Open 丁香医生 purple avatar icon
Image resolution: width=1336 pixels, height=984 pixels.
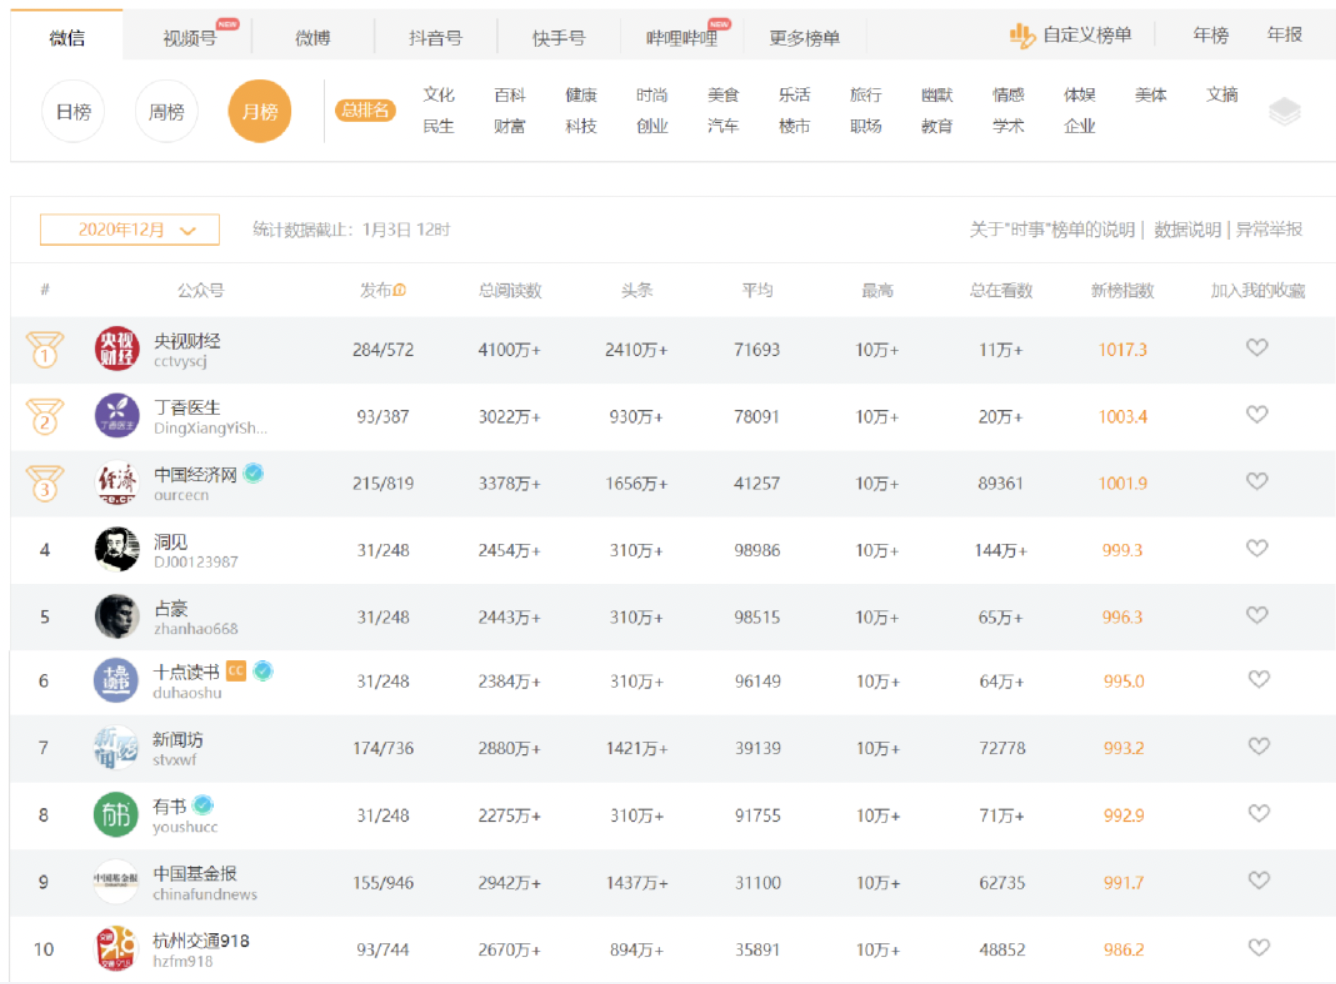coord(117,416)
